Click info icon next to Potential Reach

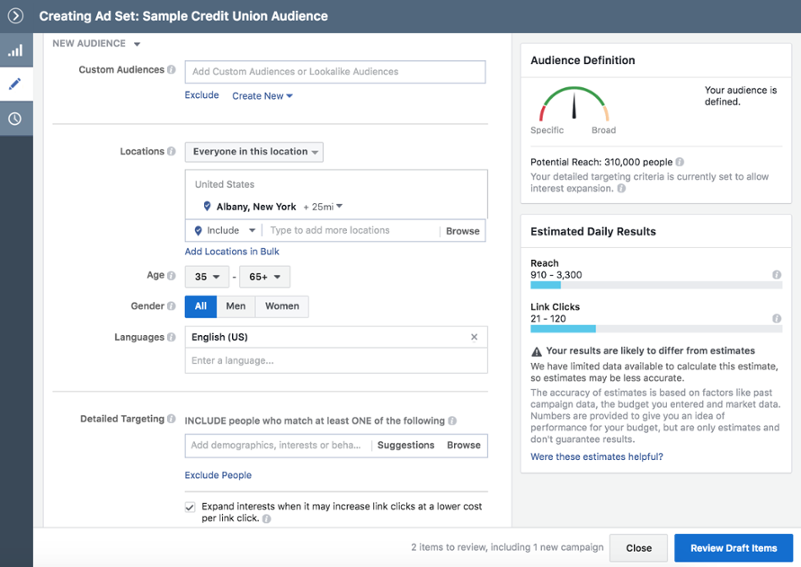pos(679,162)
